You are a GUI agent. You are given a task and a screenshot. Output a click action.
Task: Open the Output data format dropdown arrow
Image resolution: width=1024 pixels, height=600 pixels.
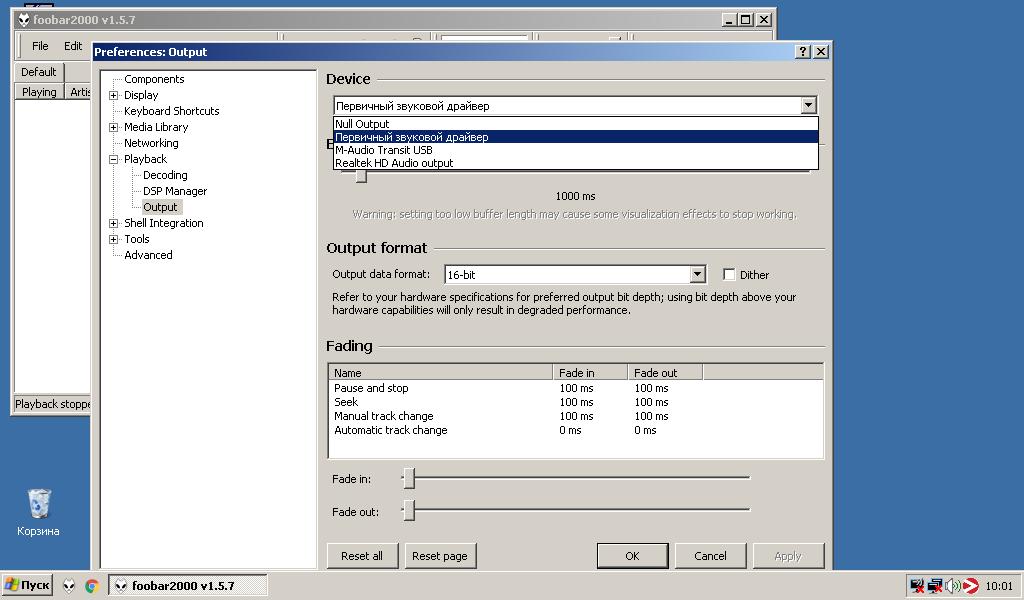coord(697,274)
